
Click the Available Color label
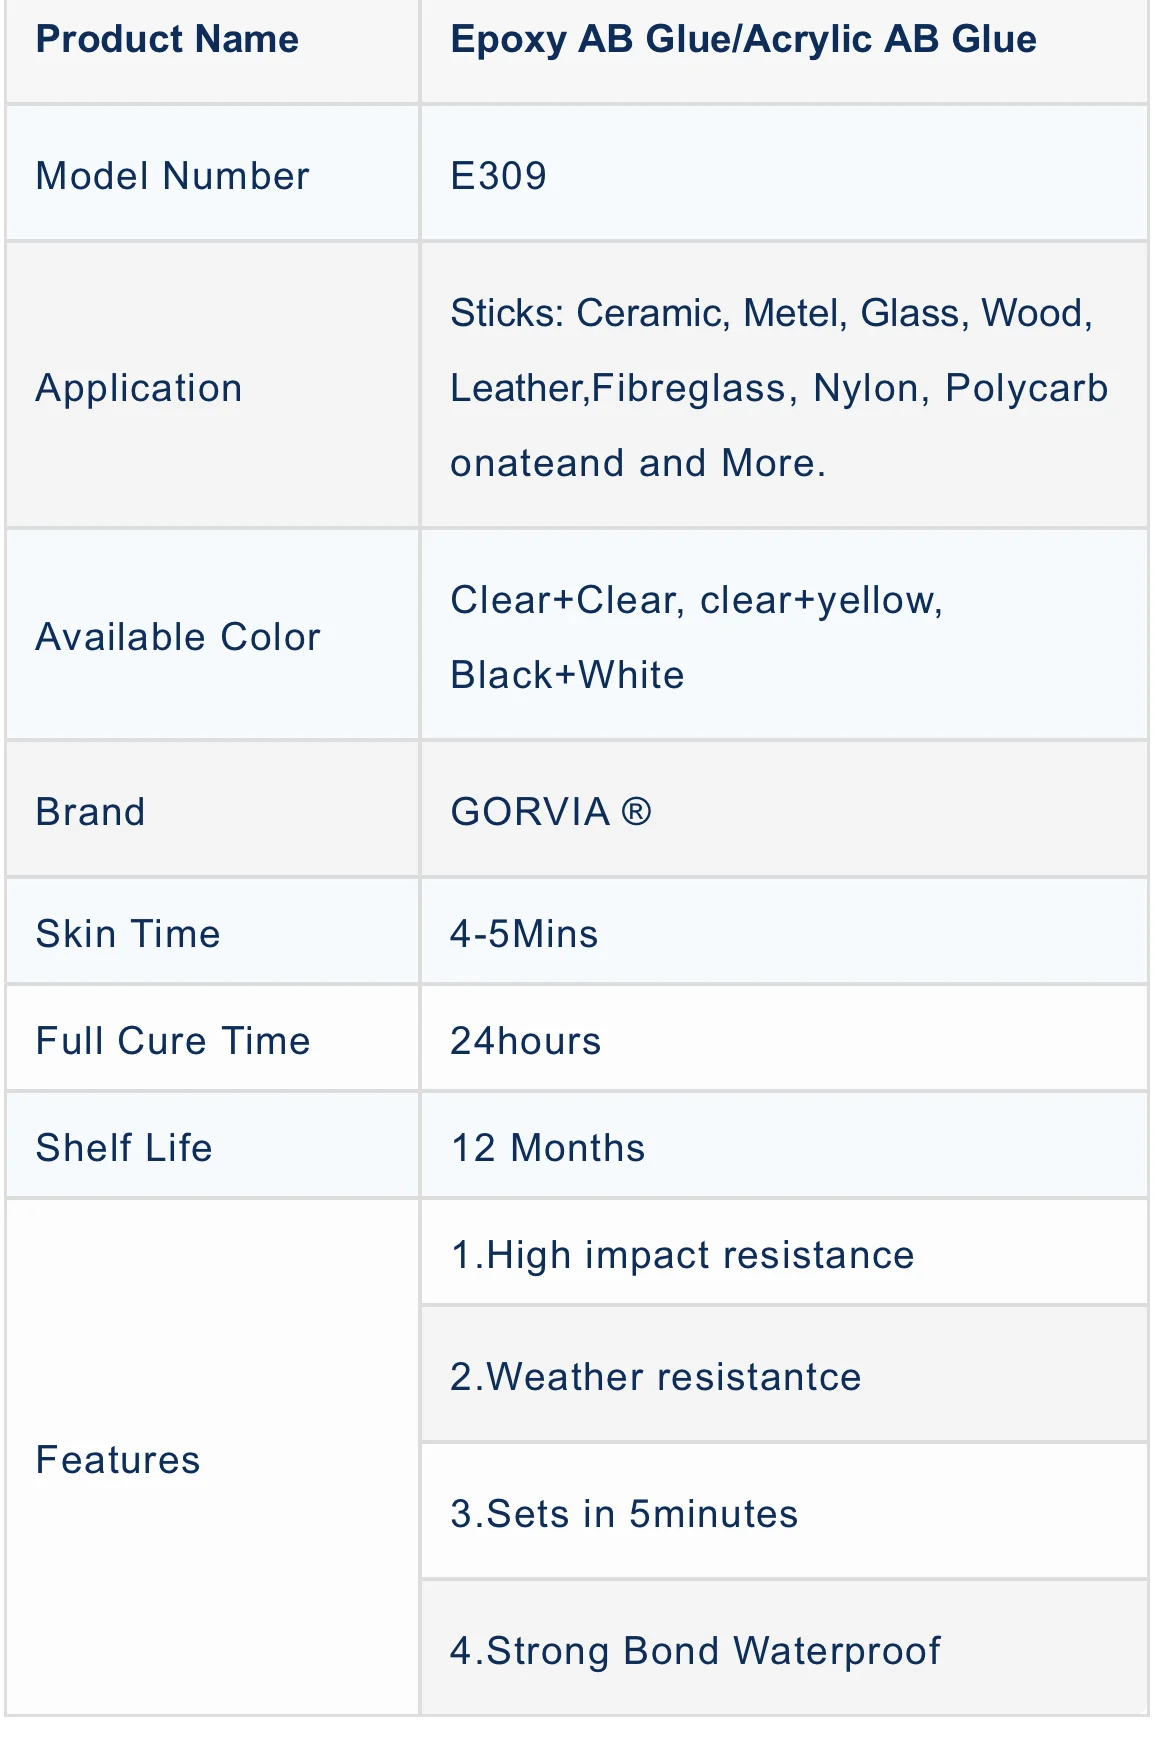pyautogui.click(x=178, y=637)
